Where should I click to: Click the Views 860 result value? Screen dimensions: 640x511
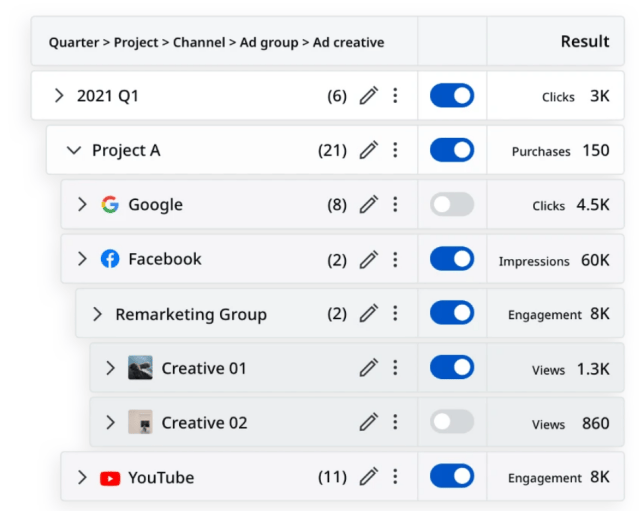571,424
